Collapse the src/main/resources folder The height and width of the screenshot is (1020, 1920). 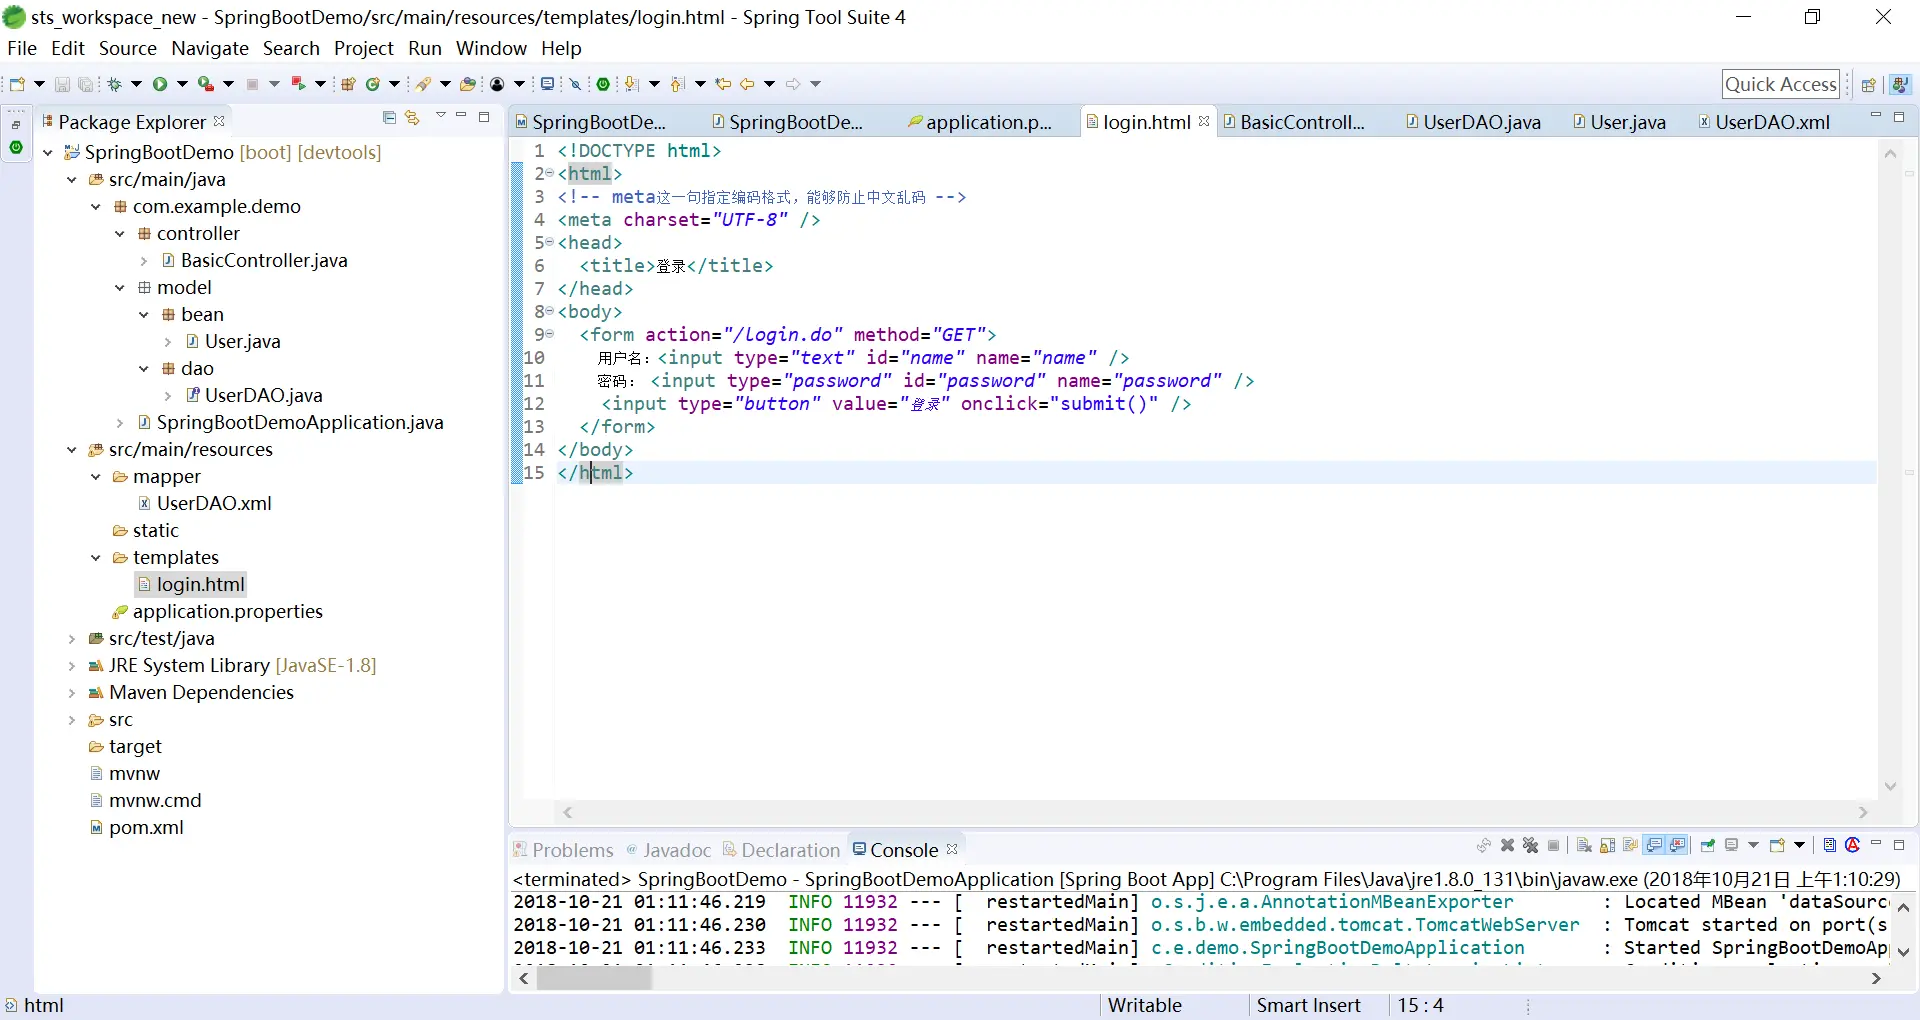point(72,450)
